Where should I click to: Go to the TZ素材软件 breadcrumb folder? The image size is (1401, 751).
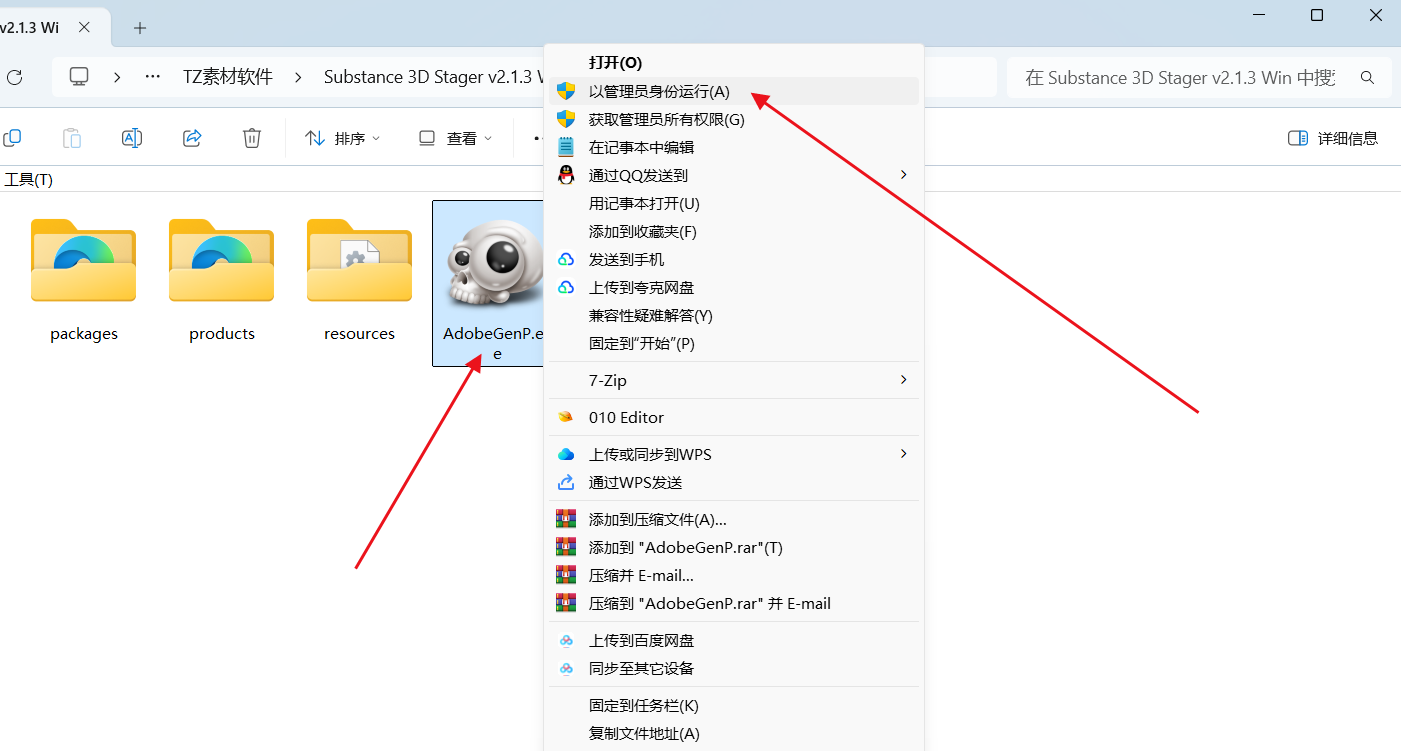[x=228, y=77]
